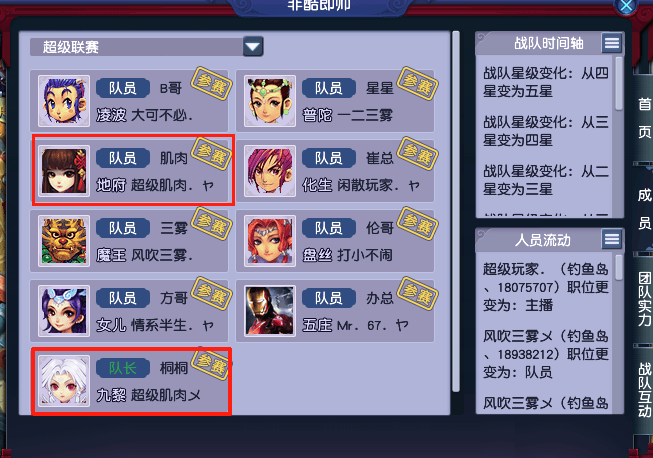The width and height of the screenshot is (653, 458).
Task: Click the 队员 badge on 伦哥's card
Action: click(329, 228)
